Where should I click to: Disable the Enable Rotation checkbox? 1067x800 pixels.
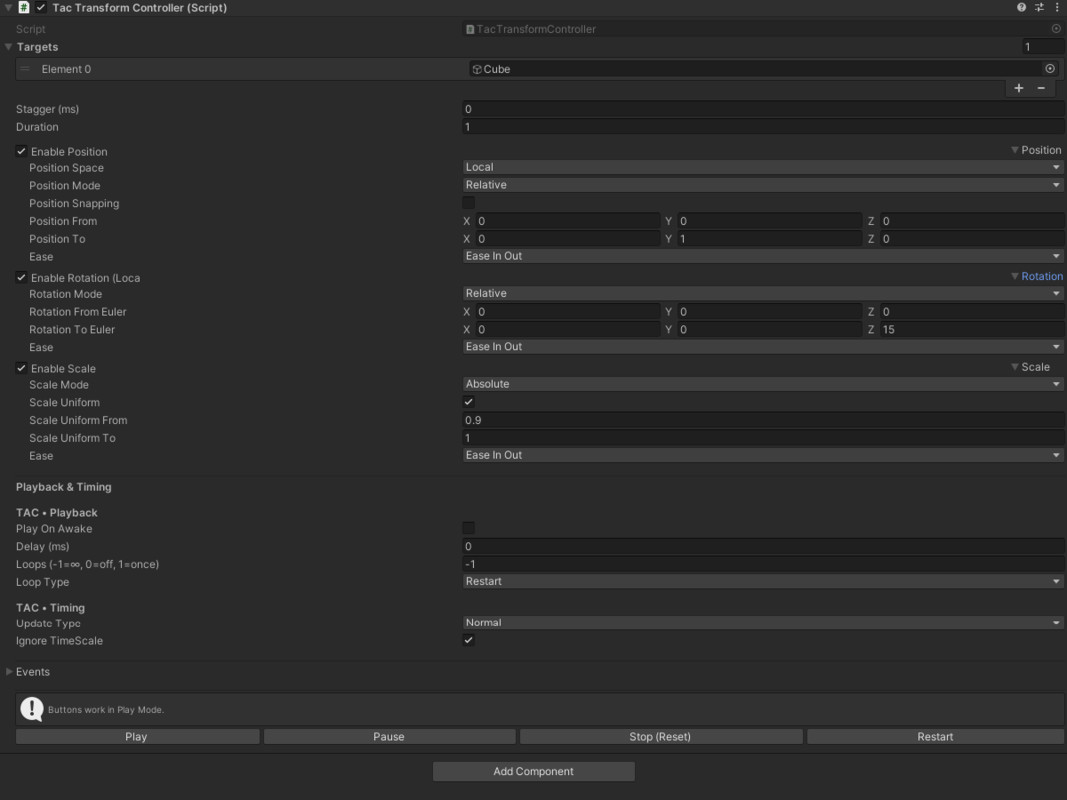[x=21, y=277]
